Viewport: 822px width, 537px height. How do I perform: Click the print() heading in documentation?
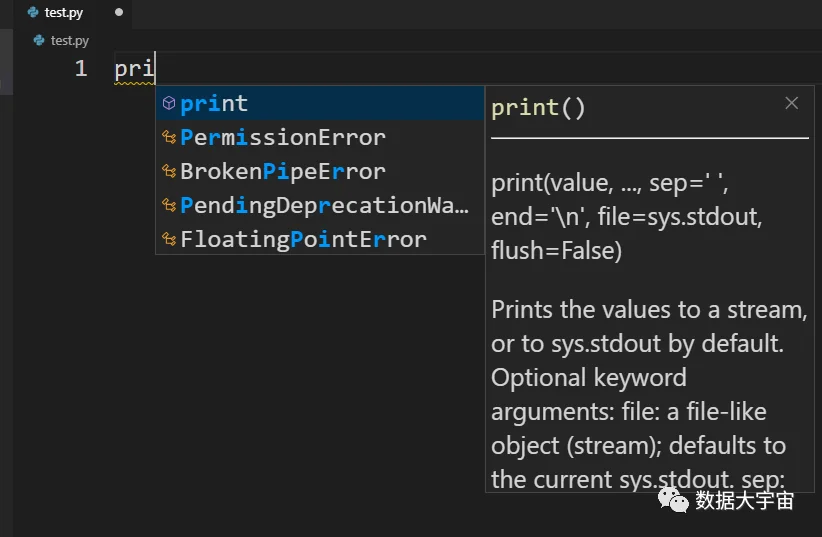coord(538,108)
